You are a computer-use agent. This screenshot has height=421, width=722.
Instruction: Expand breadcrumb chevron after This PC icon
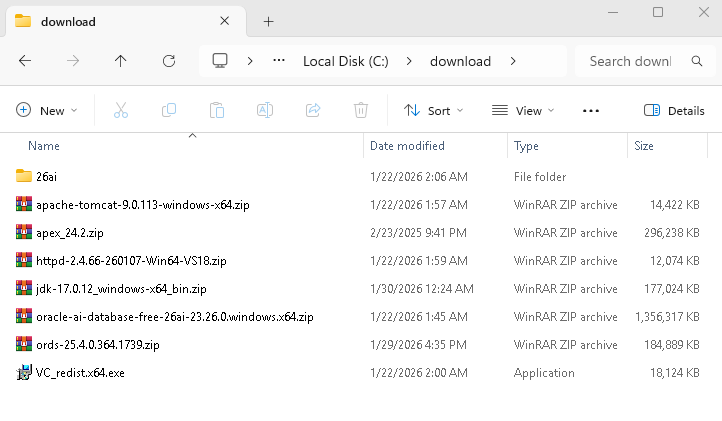pyautogui.click(x=250, y=61)
